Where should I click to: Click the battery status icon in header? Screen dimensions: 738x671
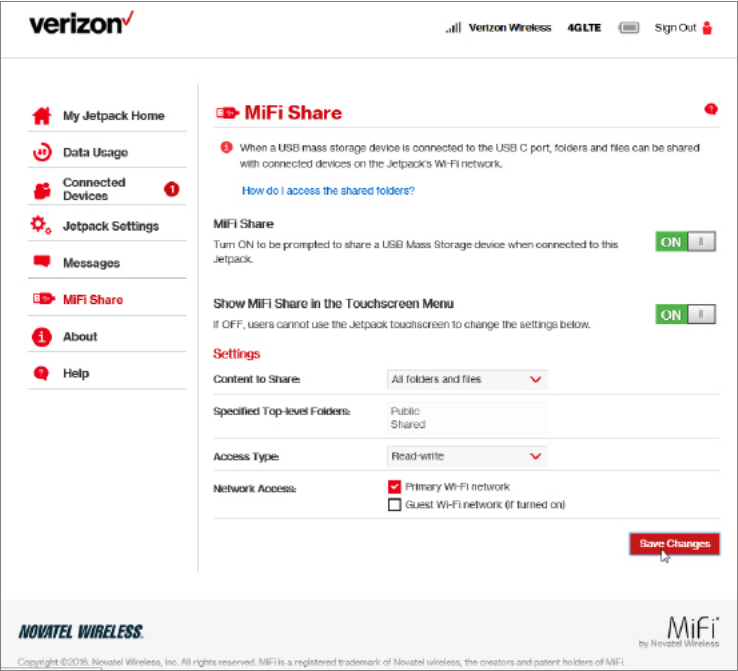[x=628, y=28]
